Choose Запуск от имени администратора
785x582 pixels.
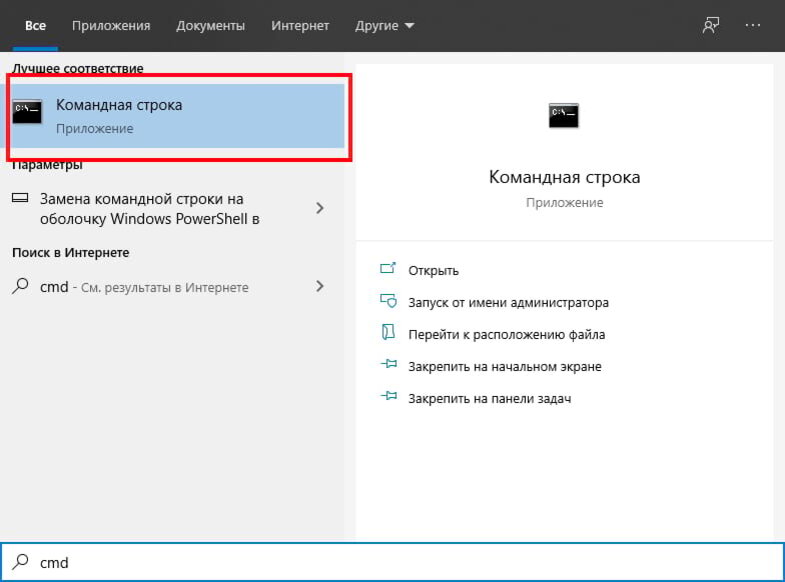508,303
